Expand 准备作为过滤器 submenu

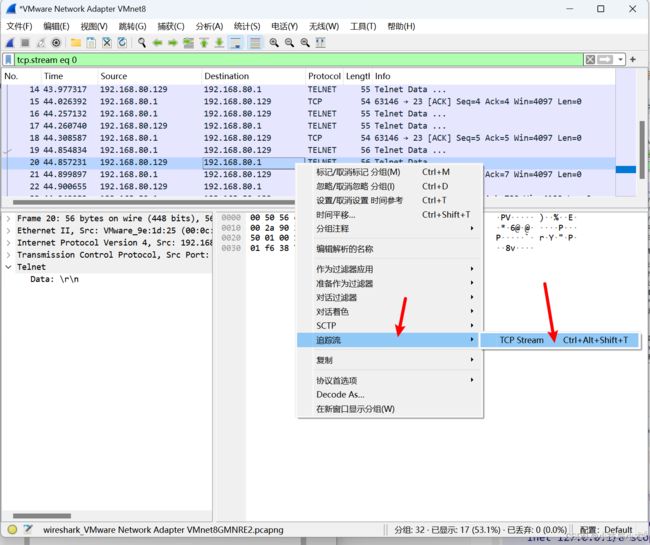pyautogui.click(x=388, y=283)
